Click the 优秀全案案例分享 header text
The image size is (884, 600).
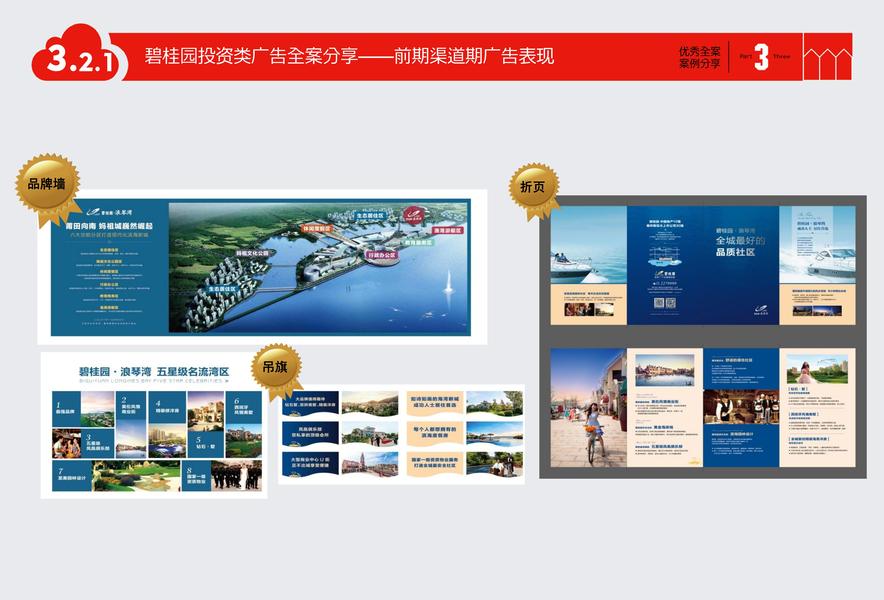point(700,58)
